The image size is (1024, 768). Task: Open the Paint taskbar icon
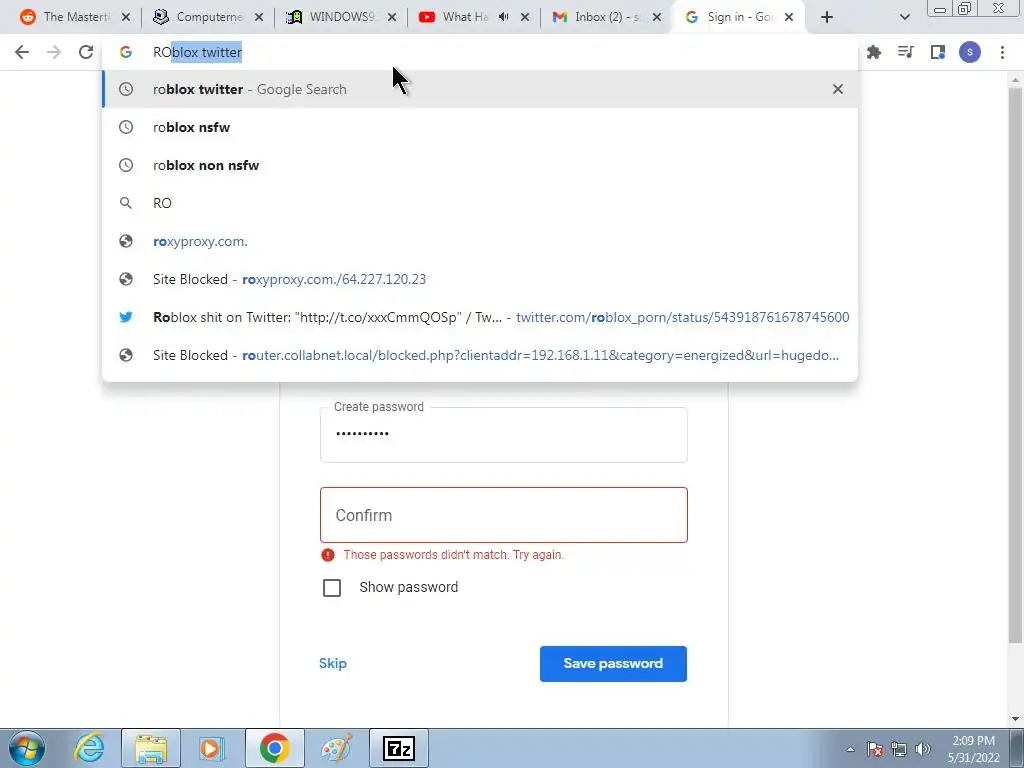(336, 748)
